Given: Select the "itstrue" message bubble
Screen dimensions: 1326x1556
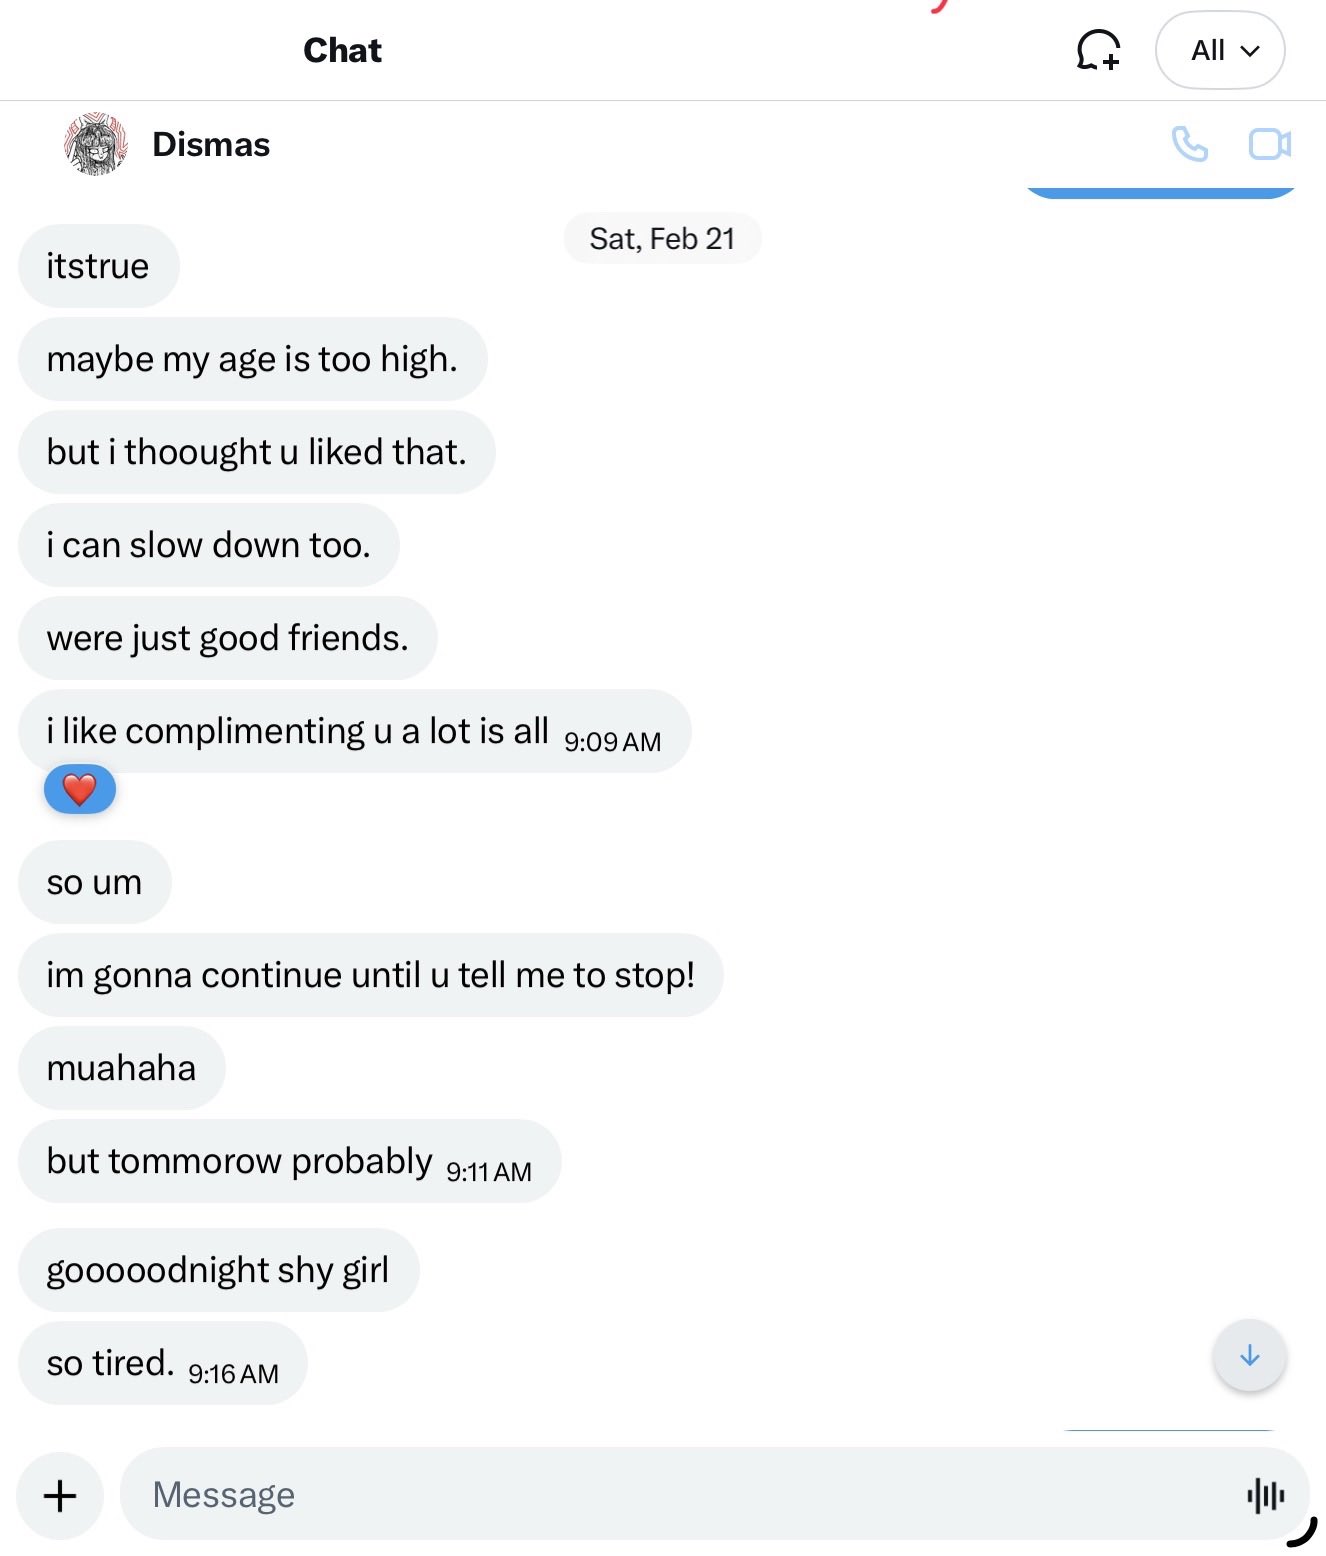Looking at the screenshot, I should tap(98, 266).
